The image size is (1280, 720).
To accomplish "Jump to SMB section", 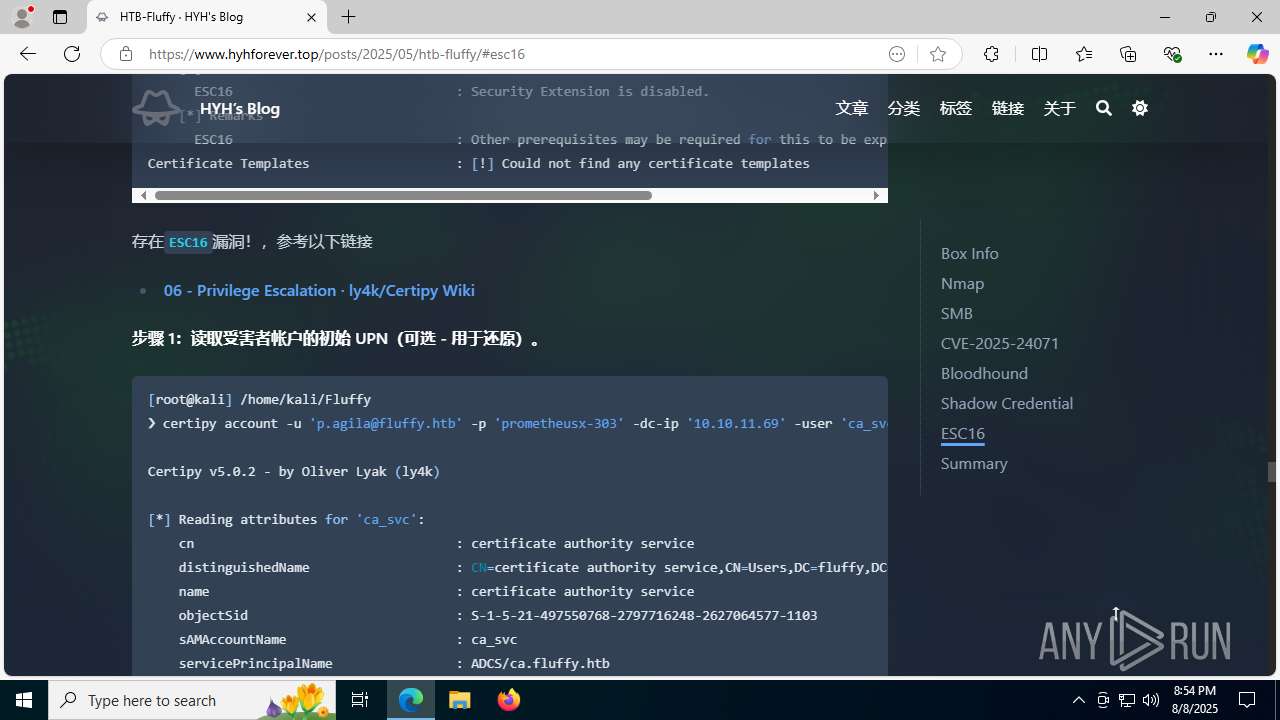I will click(x=957, y=313).
